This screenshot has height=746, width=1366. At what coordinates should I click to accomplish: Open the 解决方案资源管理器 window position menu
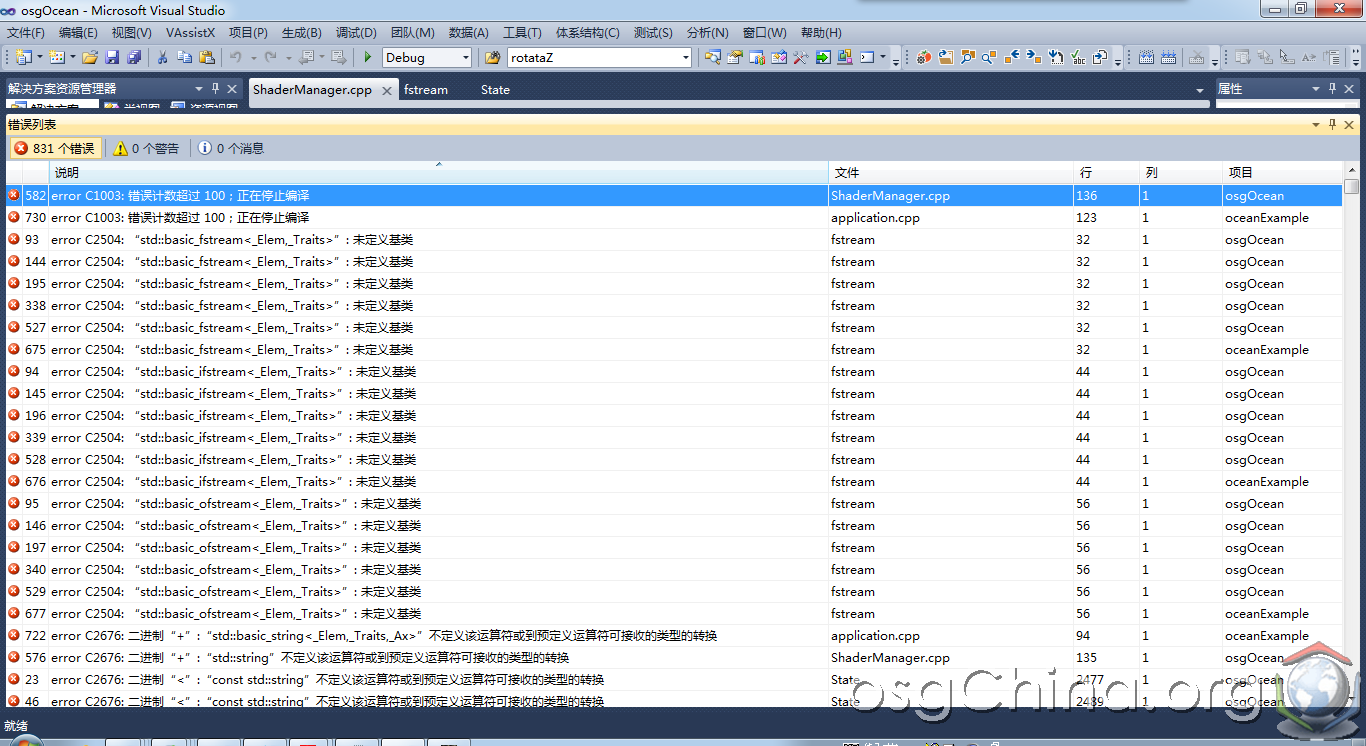pyautogui.click(x=199, y=89)
